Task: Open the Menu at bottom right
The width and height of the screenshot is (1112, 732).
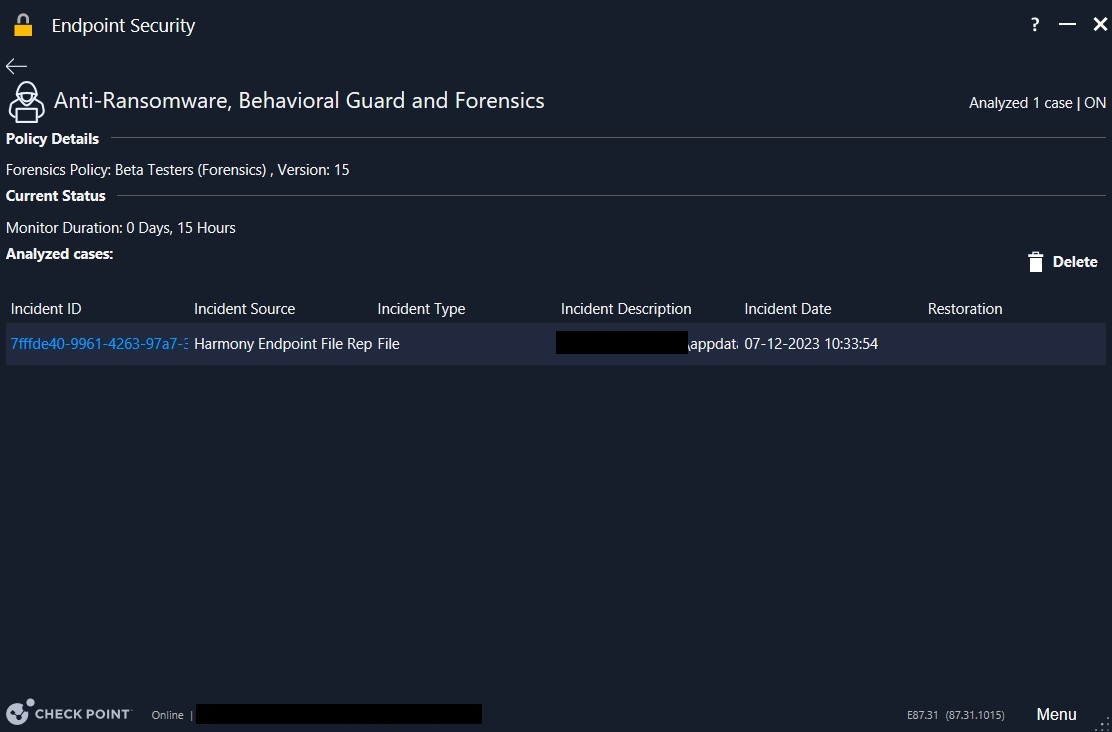Action: coord(1056,714)
